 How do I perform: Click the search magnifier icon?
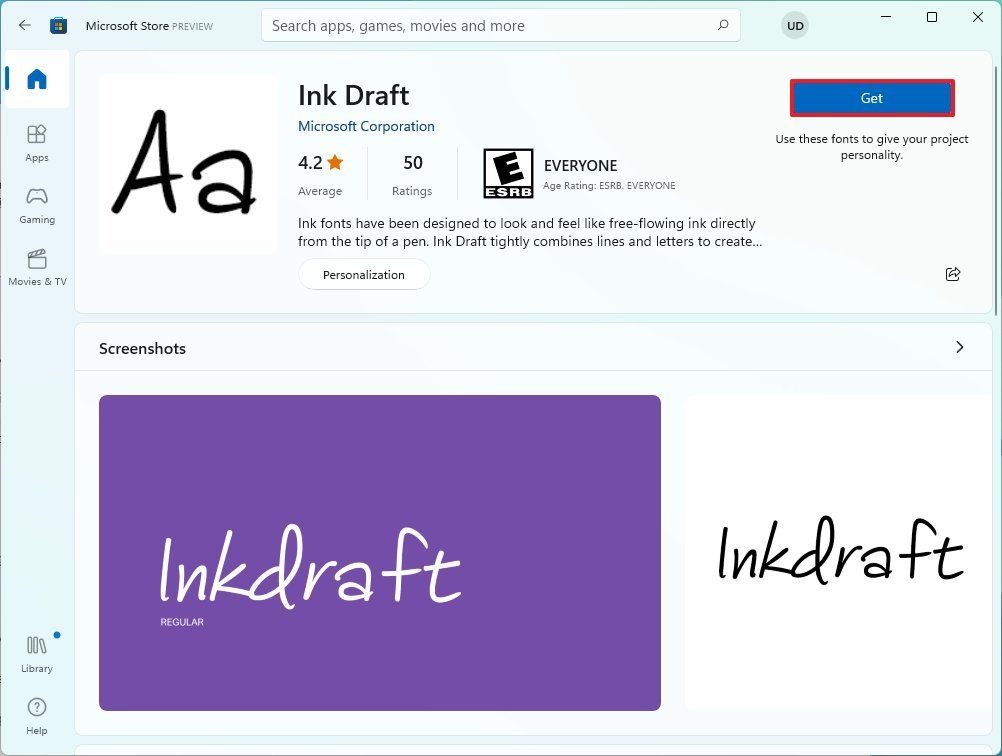(722, 25)
